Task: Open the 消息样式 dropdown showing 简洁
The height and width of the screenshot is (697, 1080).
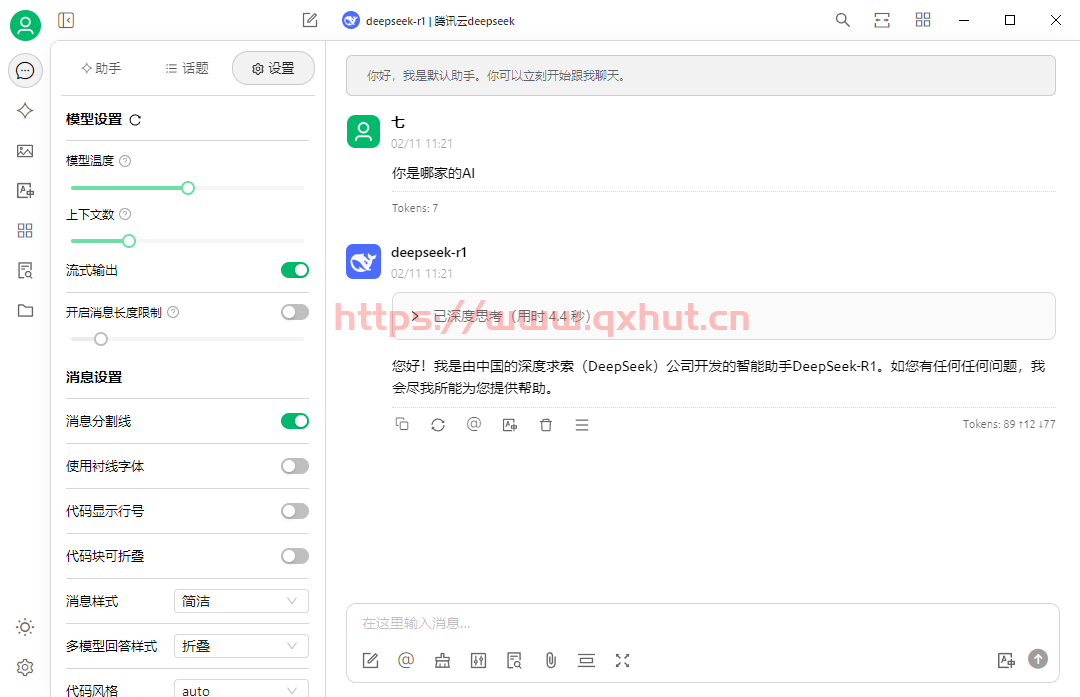Action: [x=241, y=601]
